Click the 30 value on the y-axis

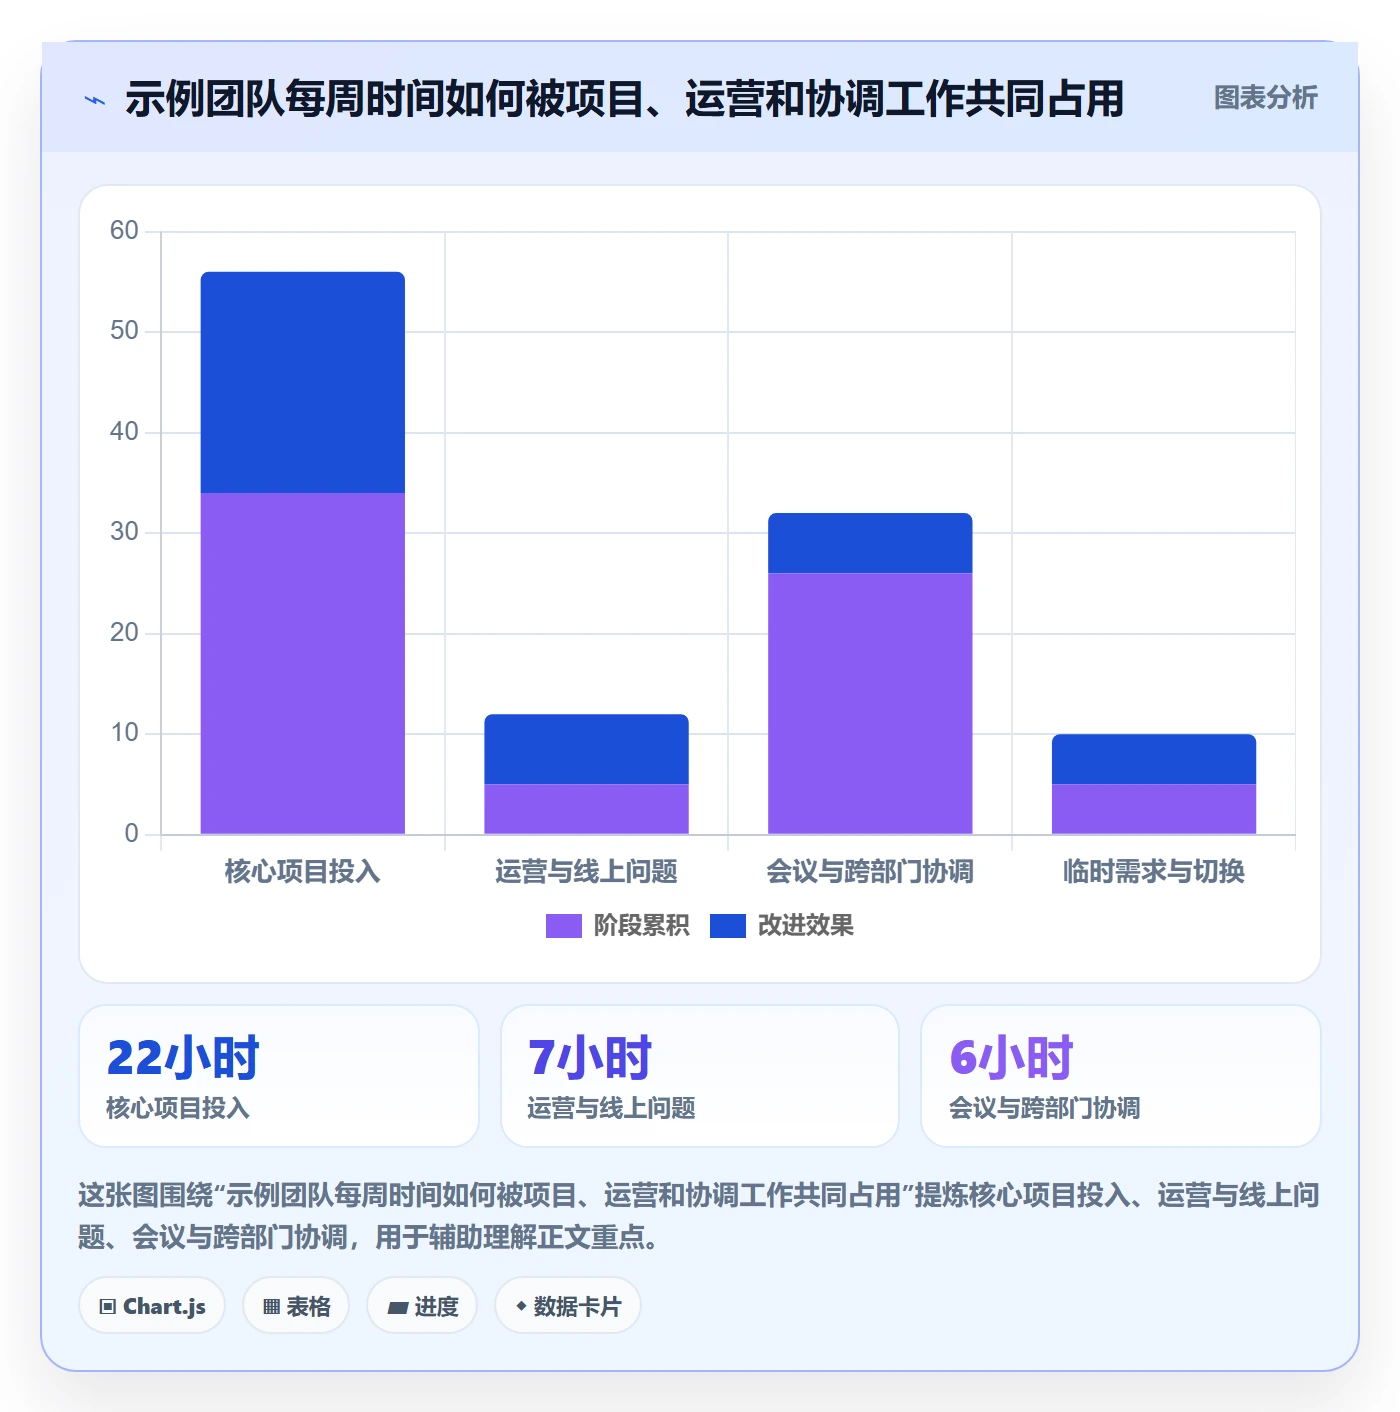point(124,532)
